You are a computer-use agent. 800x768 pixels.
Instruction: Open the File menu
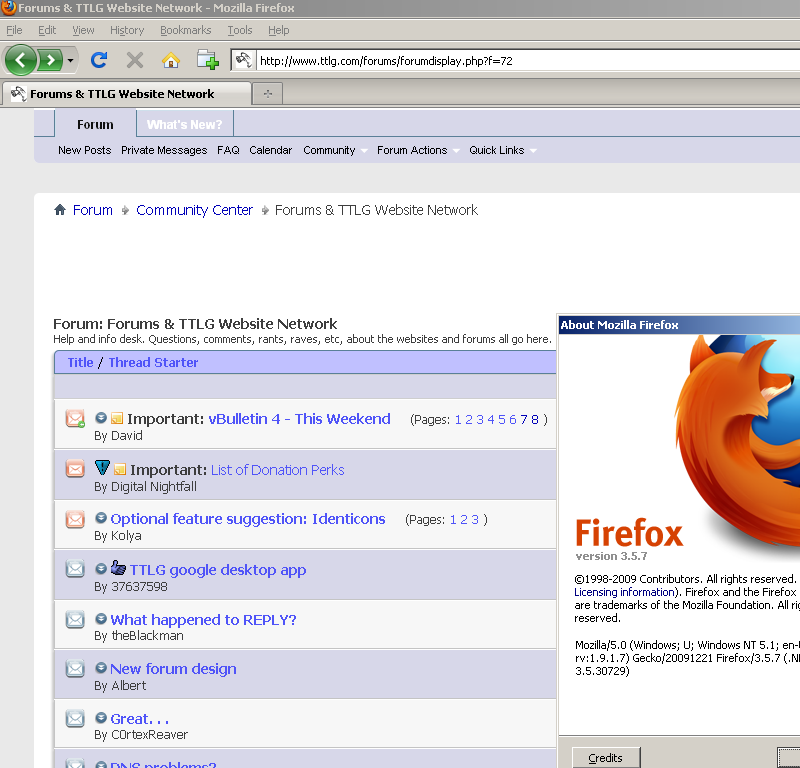pos(14,30)
